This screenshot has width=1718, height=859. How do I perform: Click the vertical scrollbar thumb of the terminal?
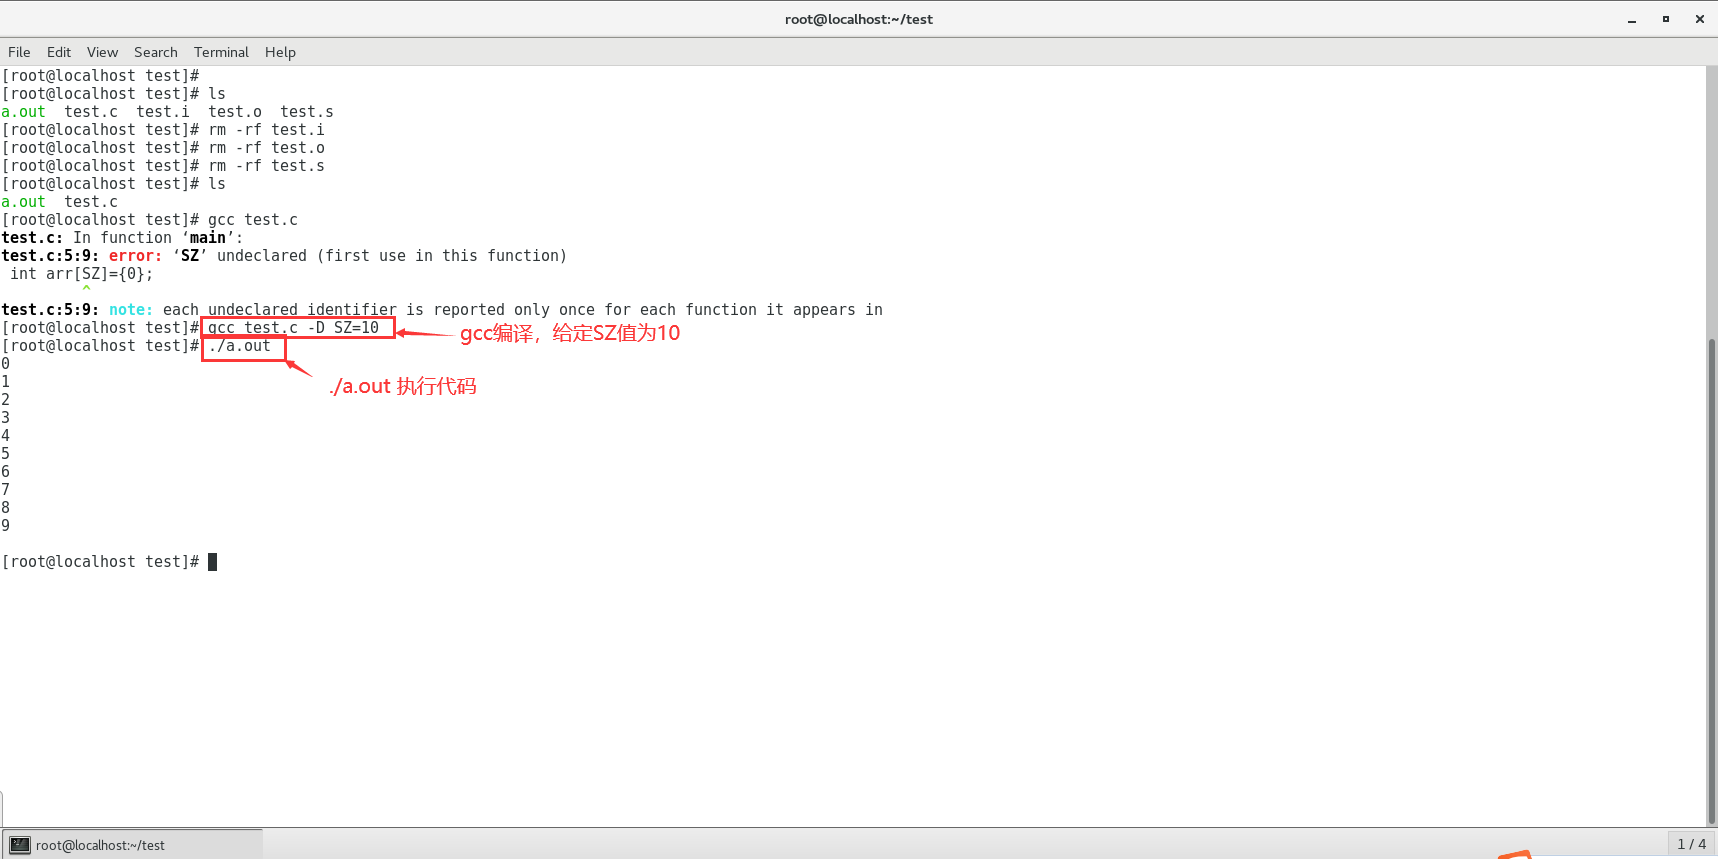[x=1711, y=580]
